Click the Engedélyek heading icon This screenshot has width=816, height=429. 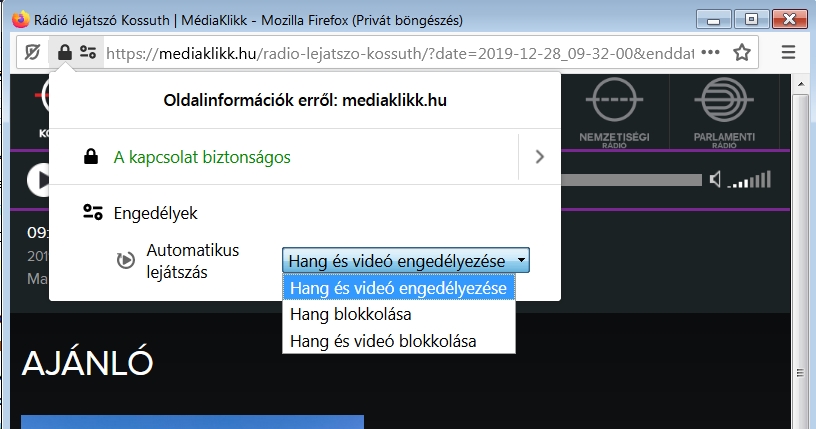[93, 212]
